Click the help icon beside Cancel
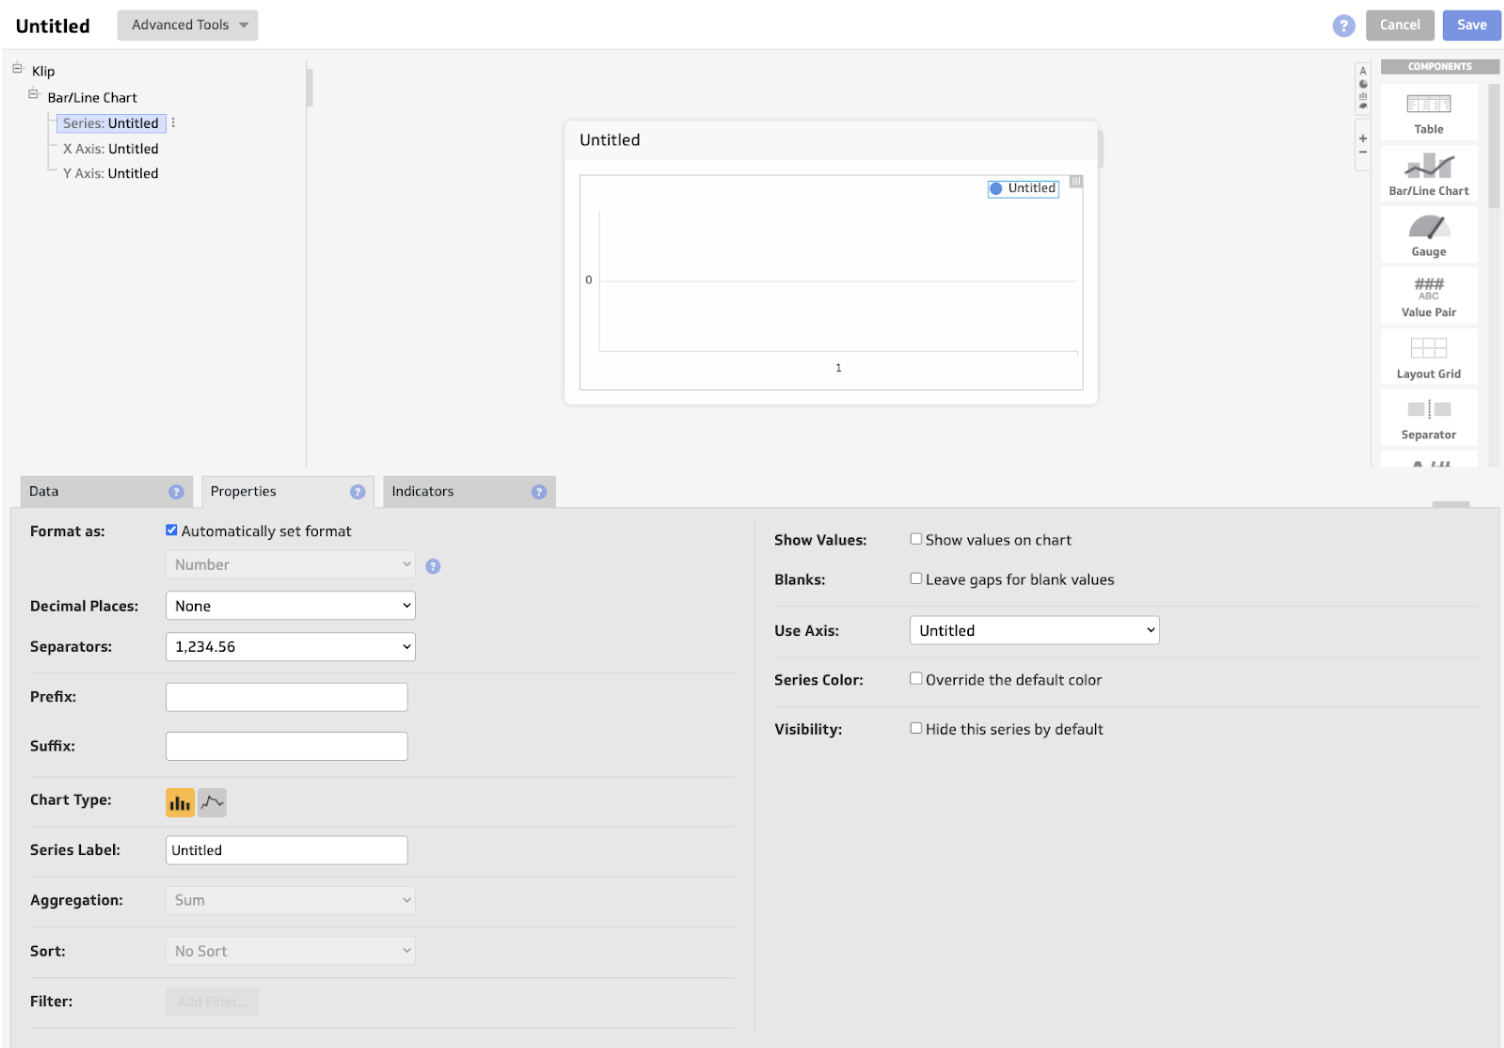The image size is (1504, 1048). 1343,26
